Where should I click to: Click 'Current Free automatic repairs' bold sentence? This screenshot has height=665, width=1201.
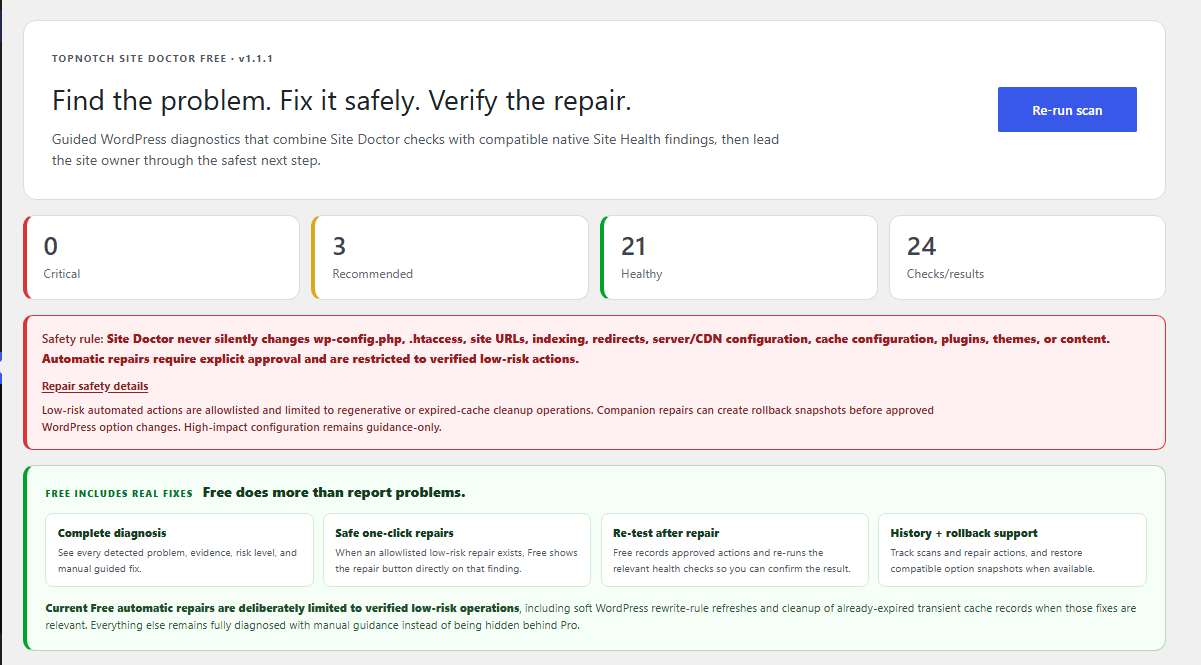pos(283,608)
